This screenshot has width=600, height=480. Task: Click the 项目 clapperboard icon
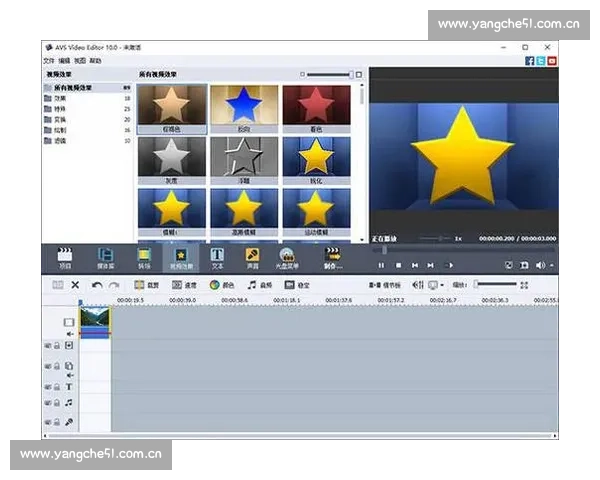65,256
